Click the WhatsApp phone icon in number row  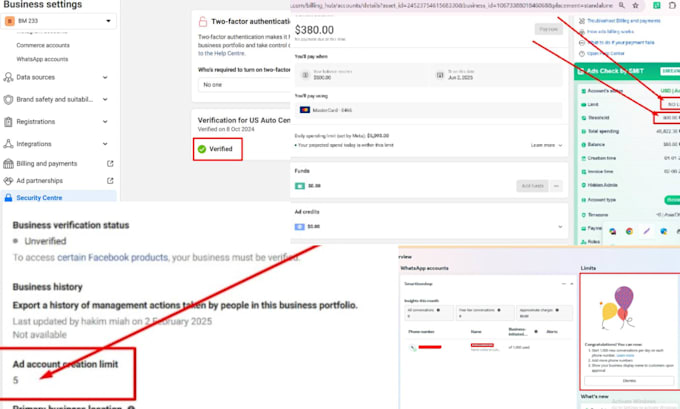pos(413,347)
